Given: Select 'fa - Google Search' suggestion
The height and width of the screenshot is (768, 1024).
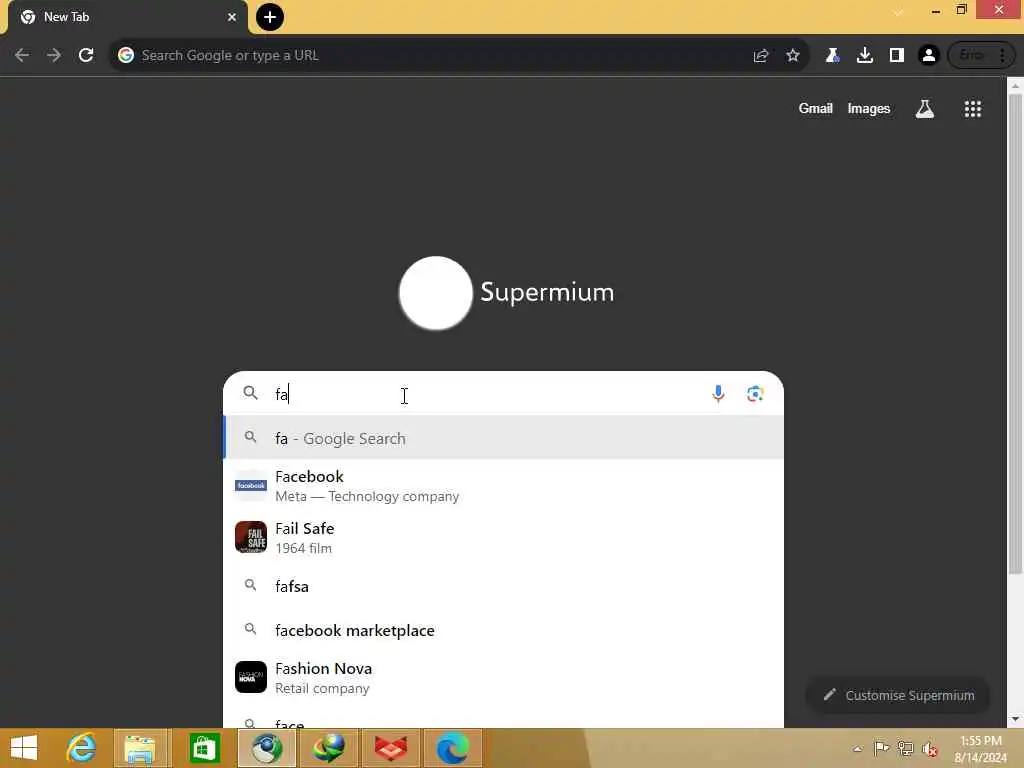Looking at the screenshot, I should (504, 438).
